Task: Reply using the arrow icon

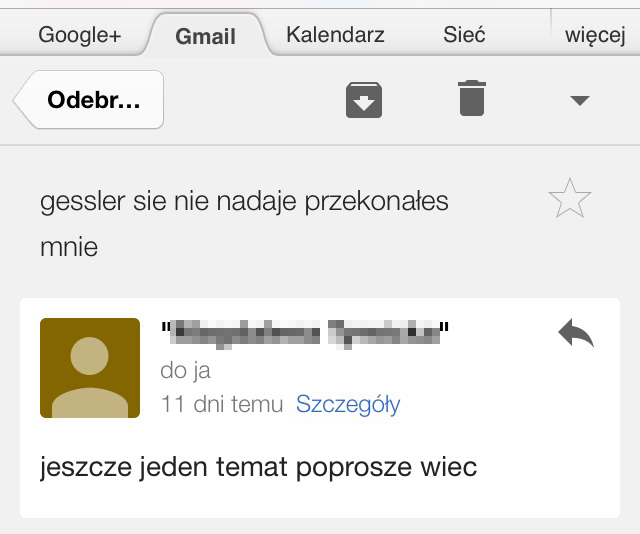Action: click(576, 335)
